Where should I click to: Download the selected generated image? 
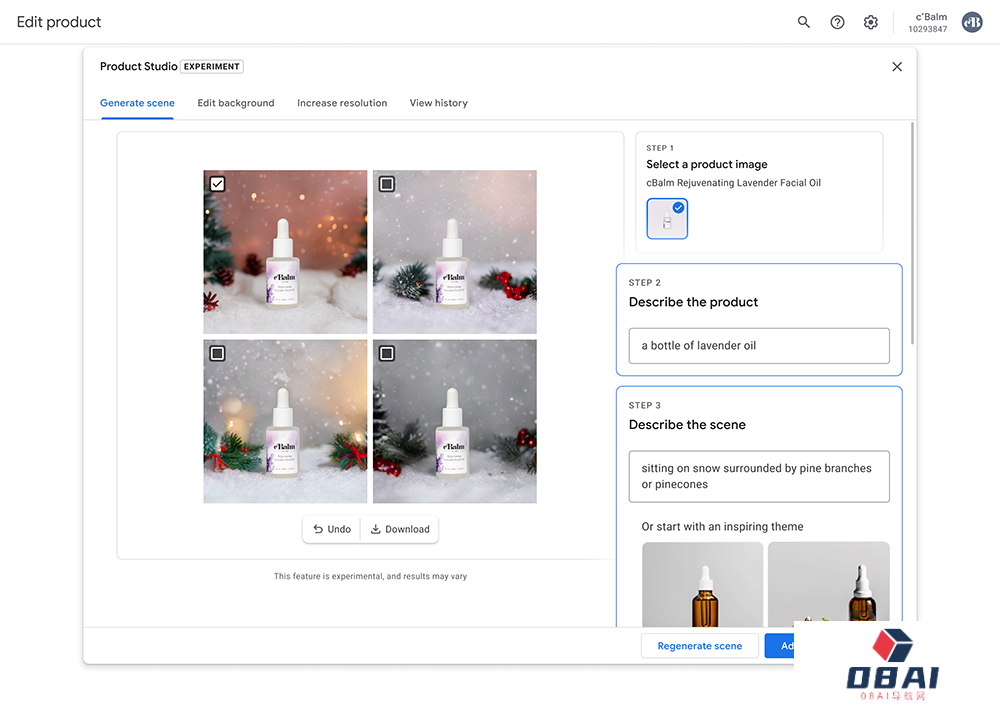[400, 529]
